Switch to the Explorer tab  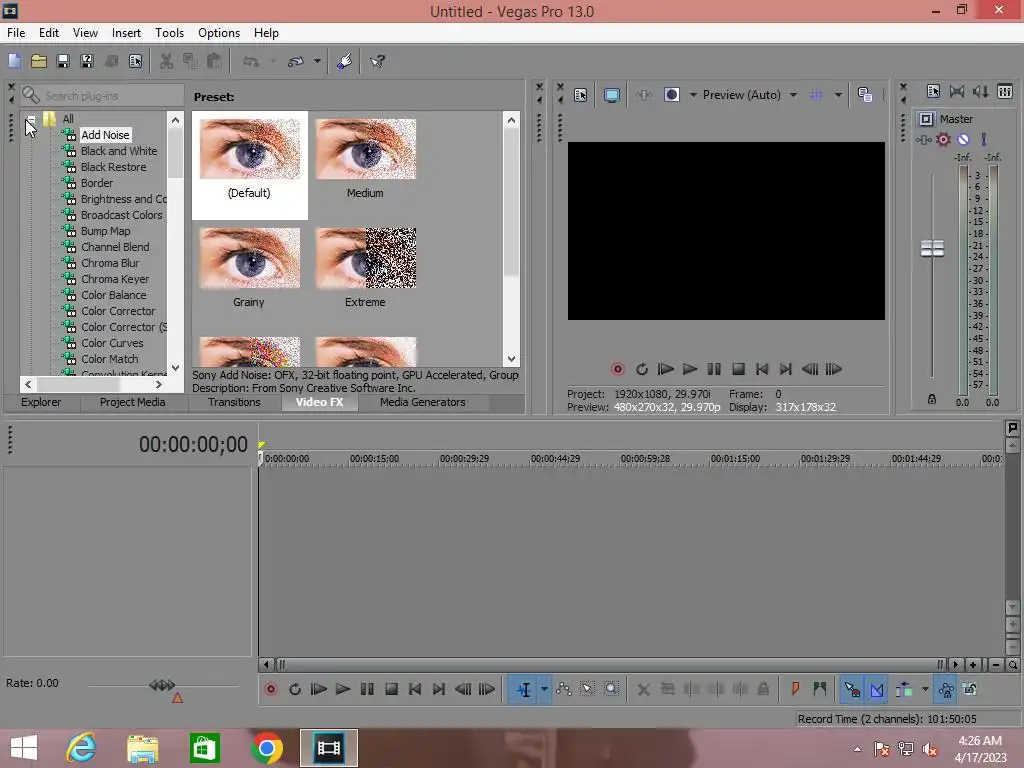(41, 402)
